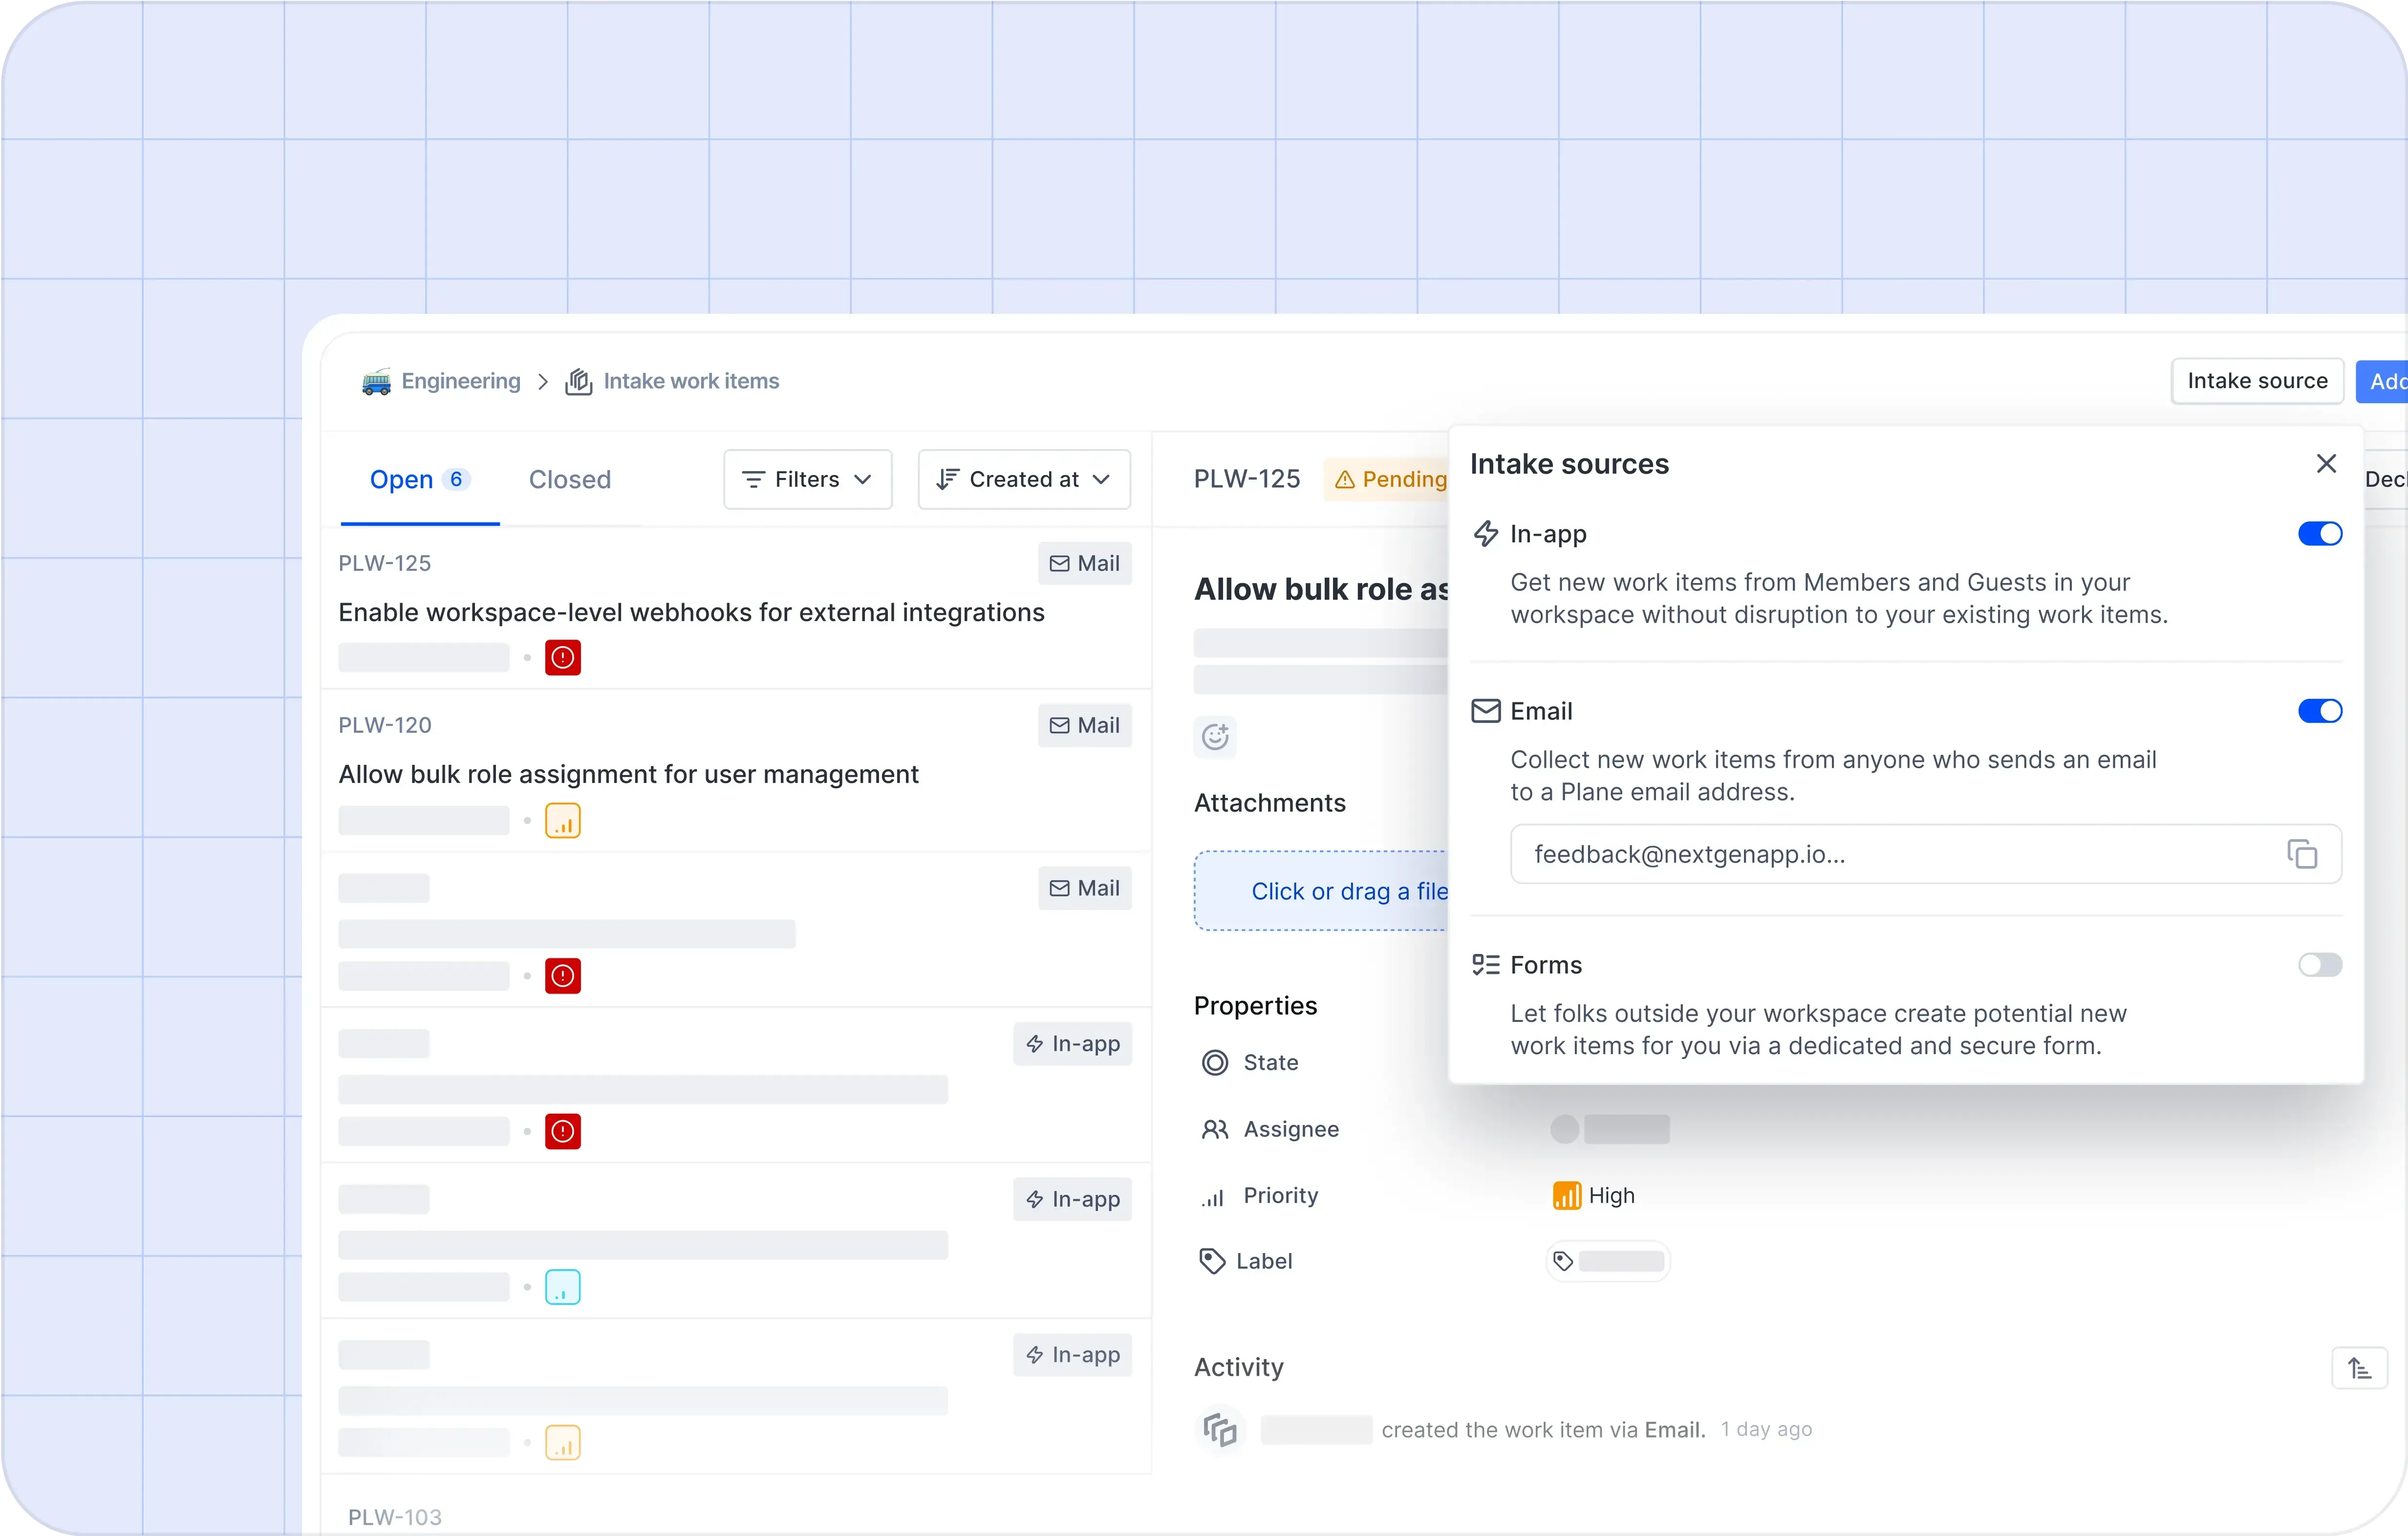Click the orange priority icon on PLW-120
This screenshot has height=1536, width=2408.
[563, 821]
